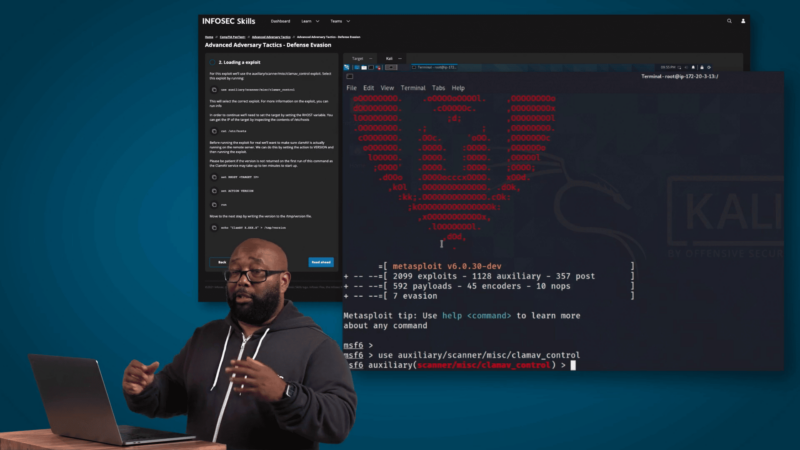Copy the 'cat /etc/hosts' command
Screen dimensions: 800x450
pos(215,131)
